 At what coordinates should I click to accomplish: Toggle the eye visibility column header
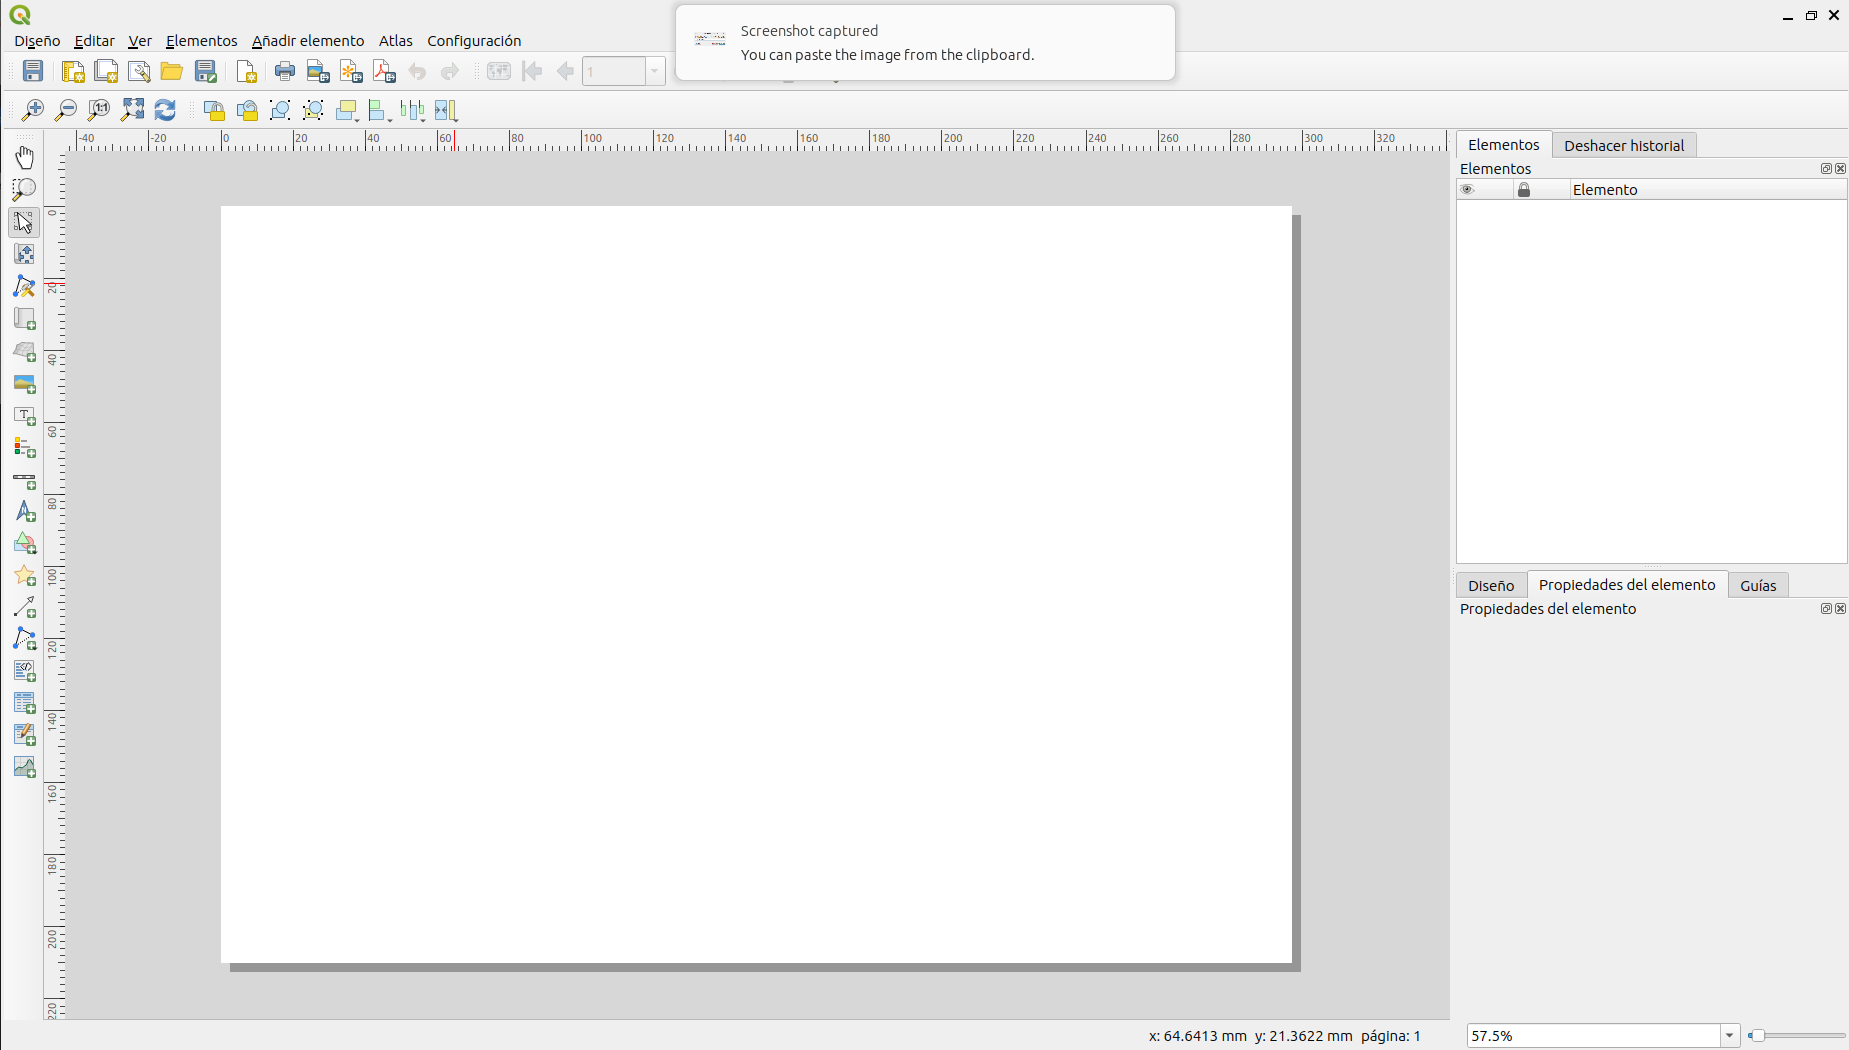[1467, 190]
